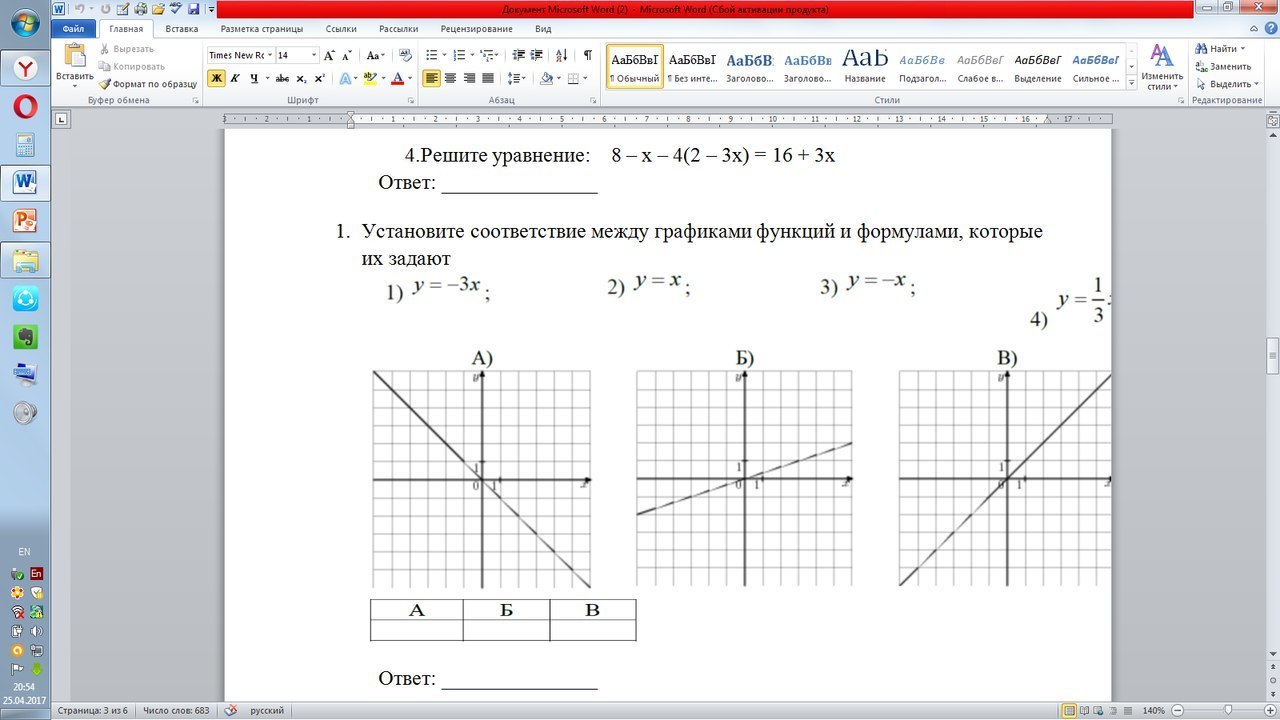Toggle show paragraph marks ¶

(588, 56)
